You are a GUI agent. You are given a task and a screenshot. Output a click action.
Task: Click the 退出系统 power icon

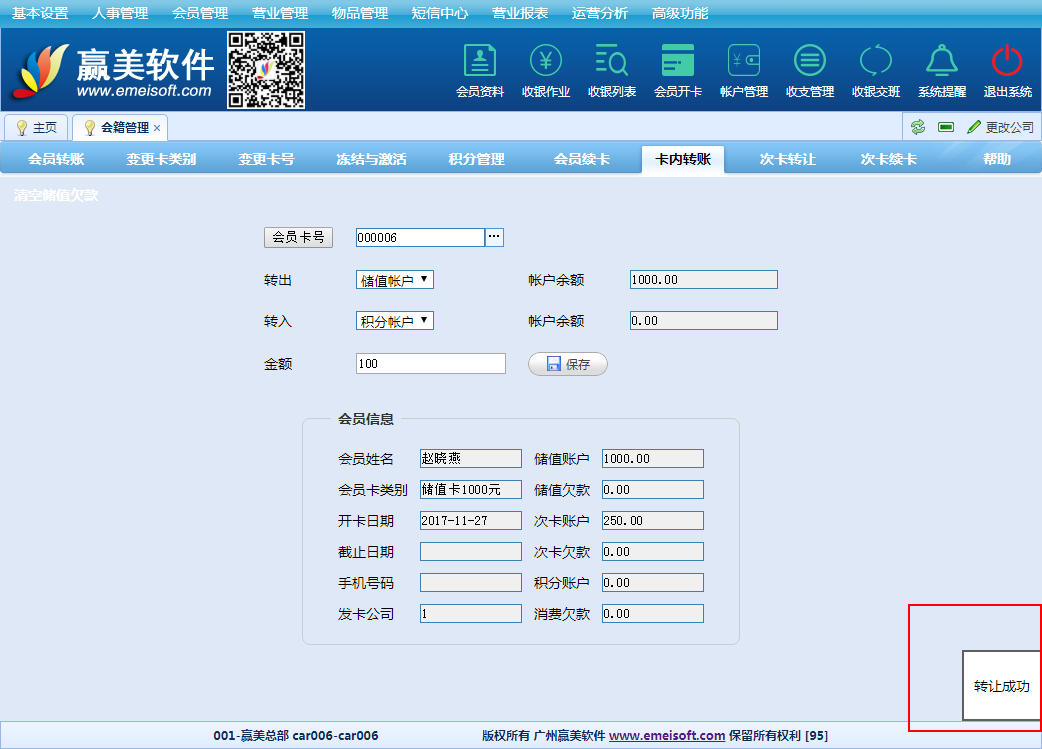(1007, 70)
